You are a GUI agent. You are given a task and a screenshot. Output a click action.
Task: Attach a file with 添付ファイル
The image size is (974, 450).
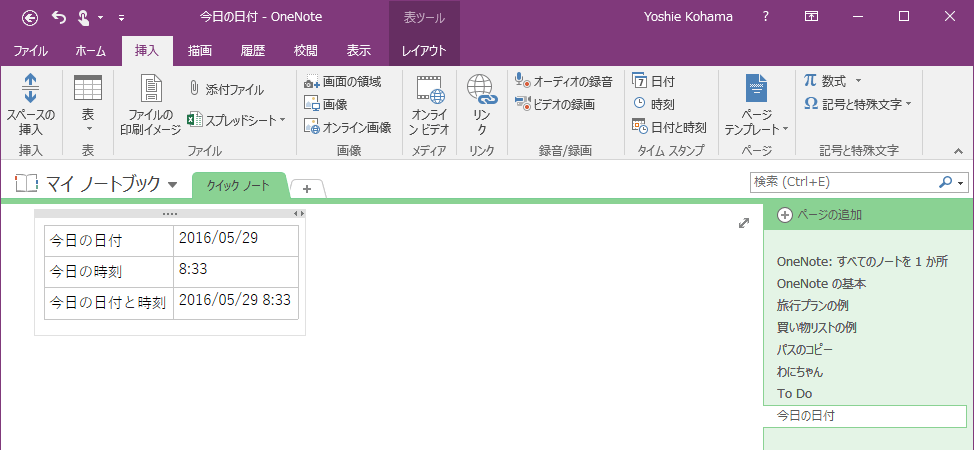(x=226, y=90)
